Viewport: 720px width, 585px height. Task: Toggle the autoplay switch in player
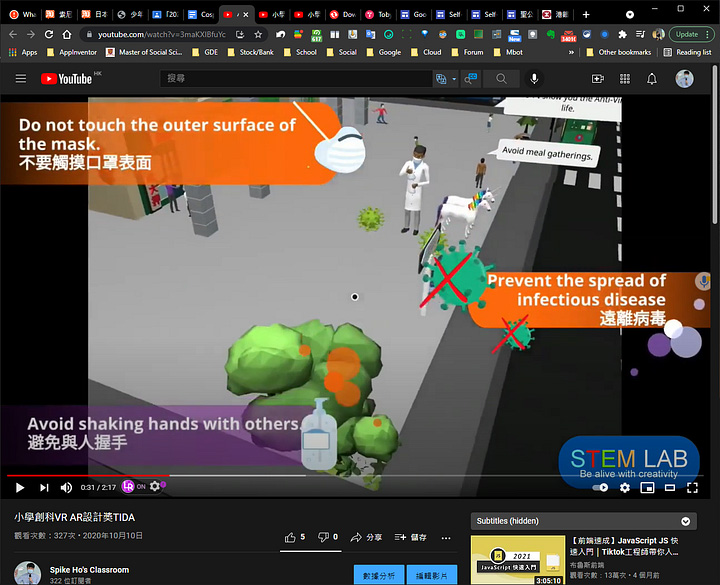601,487
